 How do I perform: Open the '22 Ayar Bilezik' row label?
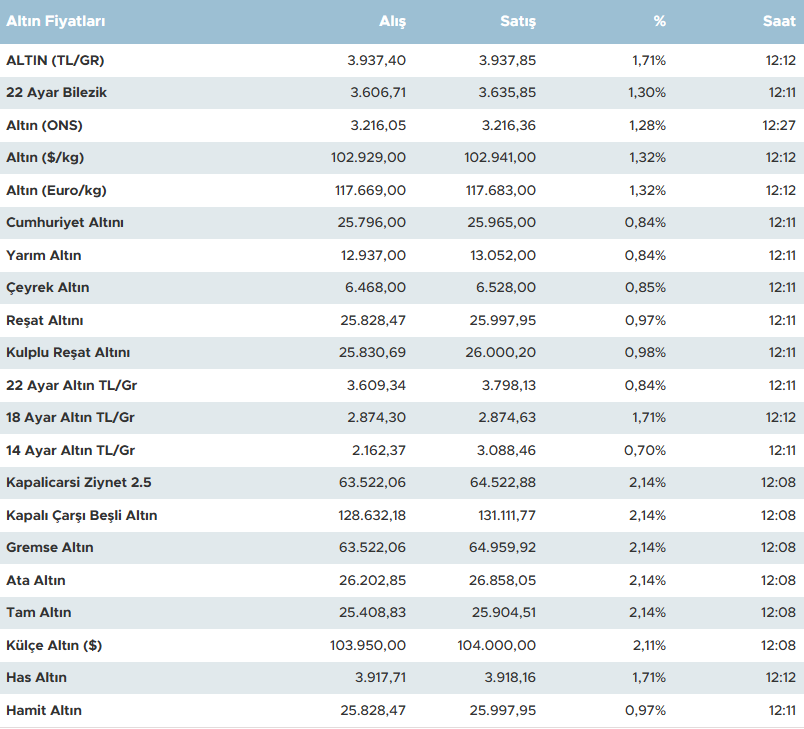(56, 93)
